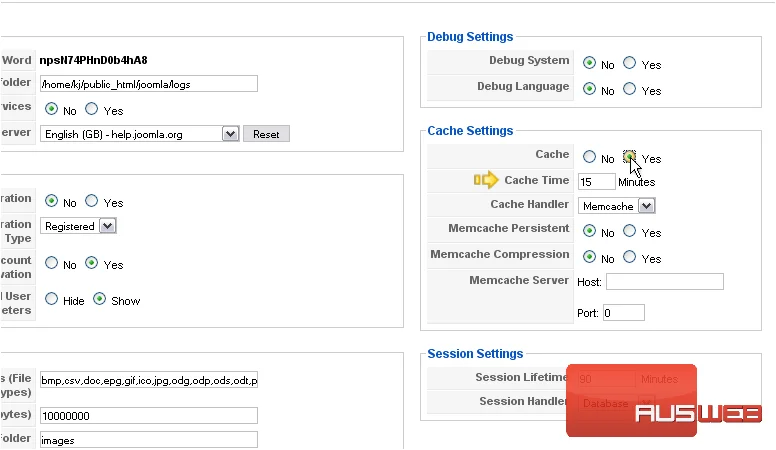Click the allowed file extensions text field
This screenshot has height=450, width=776.
pyautogui.click(x=149, y=380)
